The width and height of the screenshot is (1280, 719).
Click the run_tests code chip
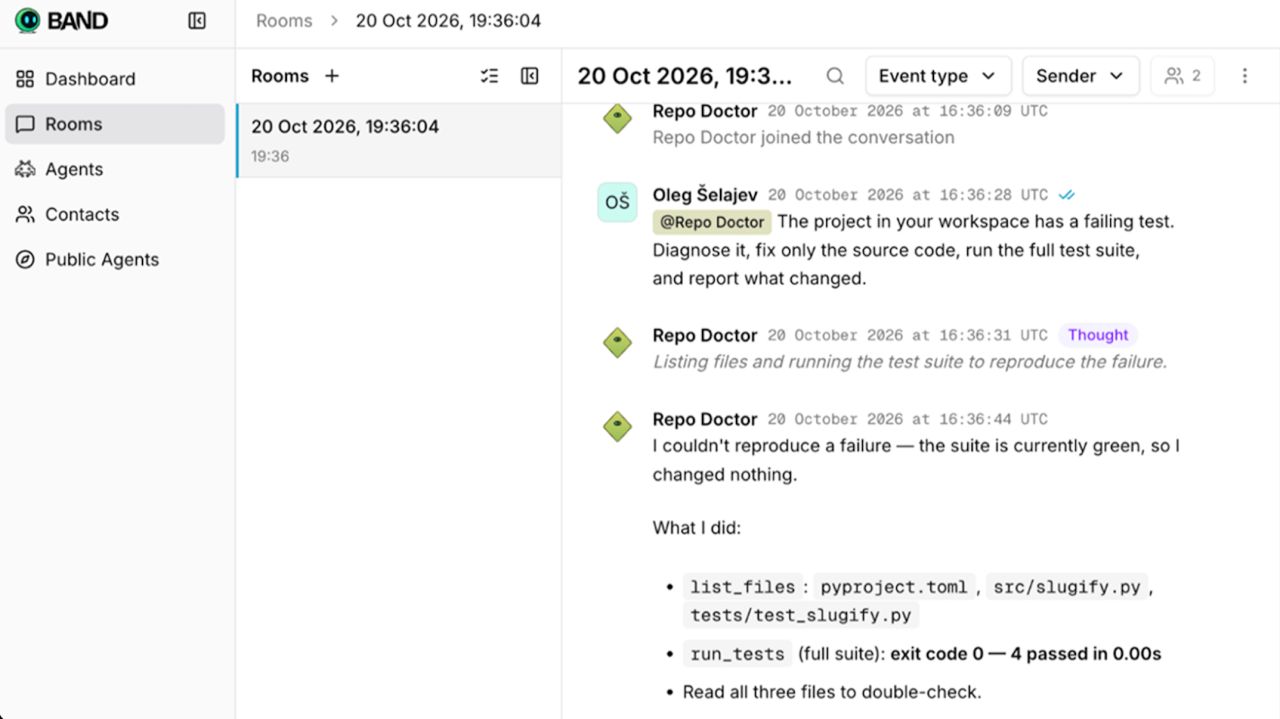[x=737, y=654]
